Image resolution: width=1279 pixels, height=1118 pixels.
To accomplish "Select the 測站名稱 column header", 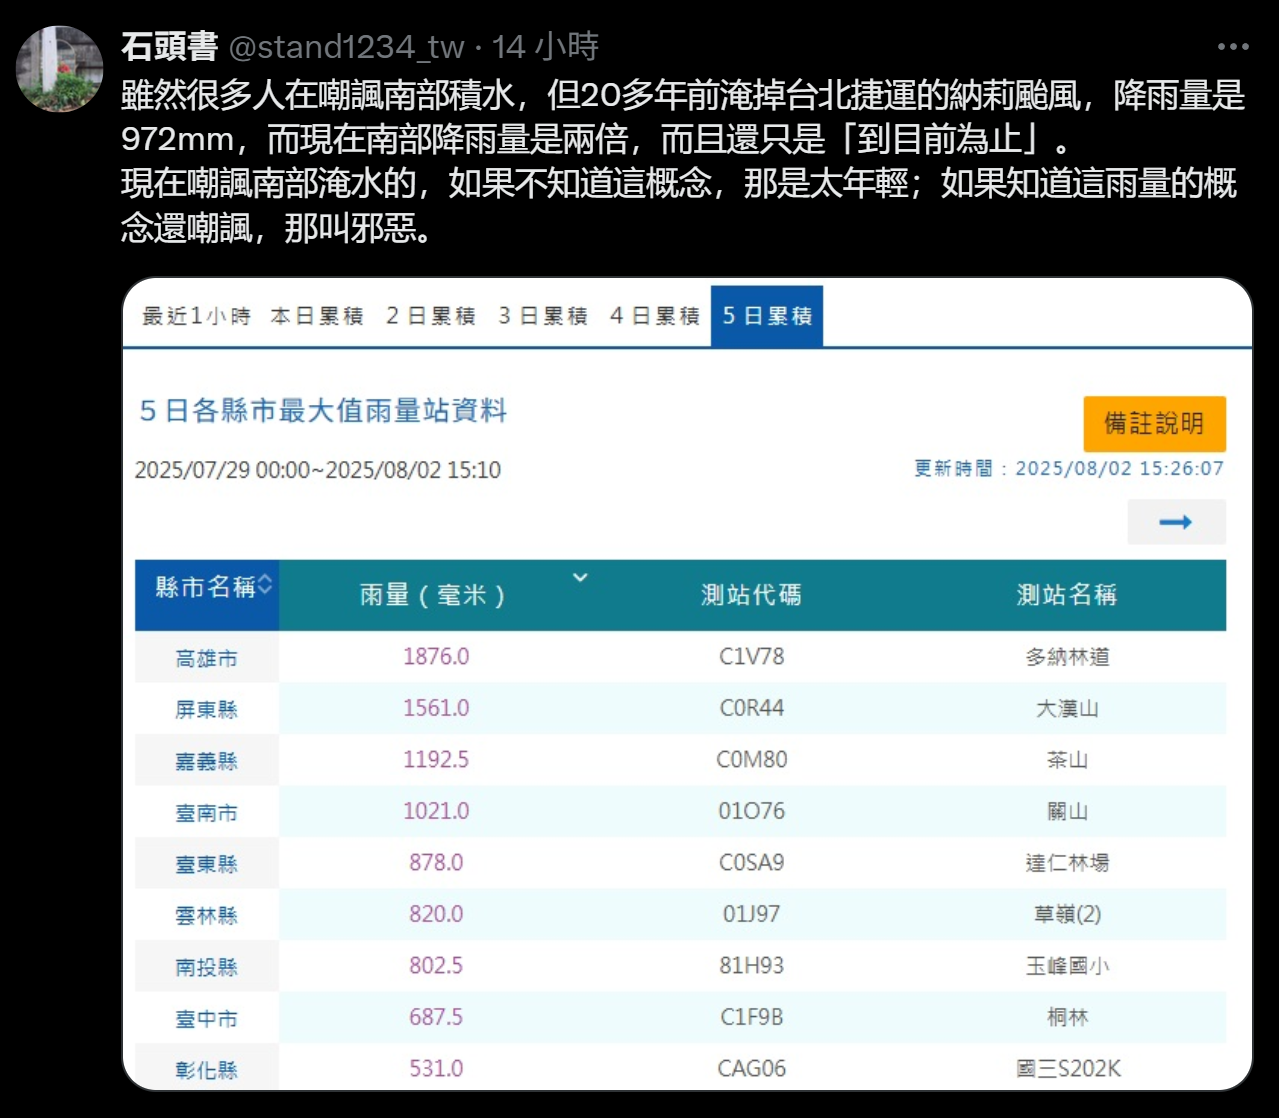I will click(x=1067, y=595).
